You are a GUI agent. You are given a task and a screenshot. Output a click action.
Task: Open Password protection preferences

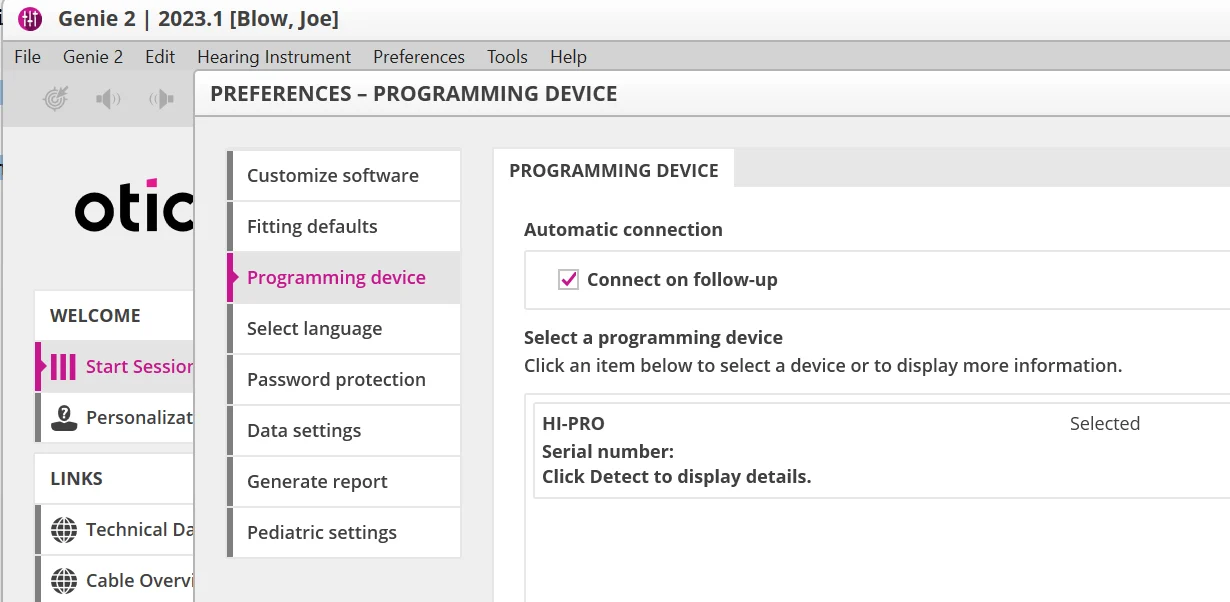coord(344,380)
